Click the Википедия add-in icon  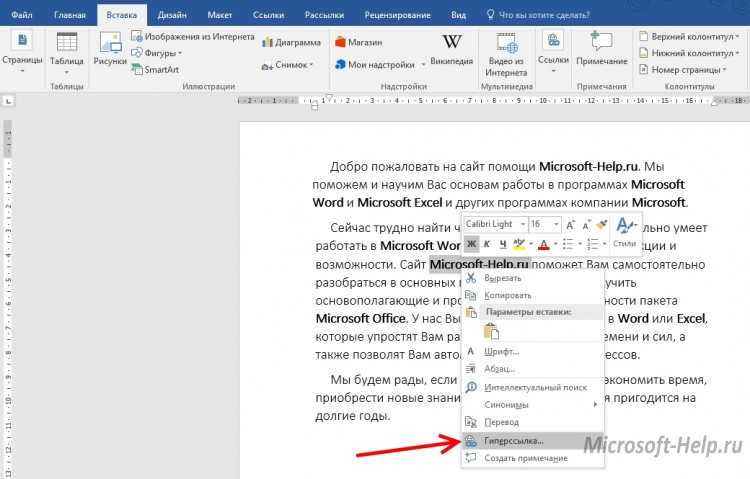click(x=452, y=49)
